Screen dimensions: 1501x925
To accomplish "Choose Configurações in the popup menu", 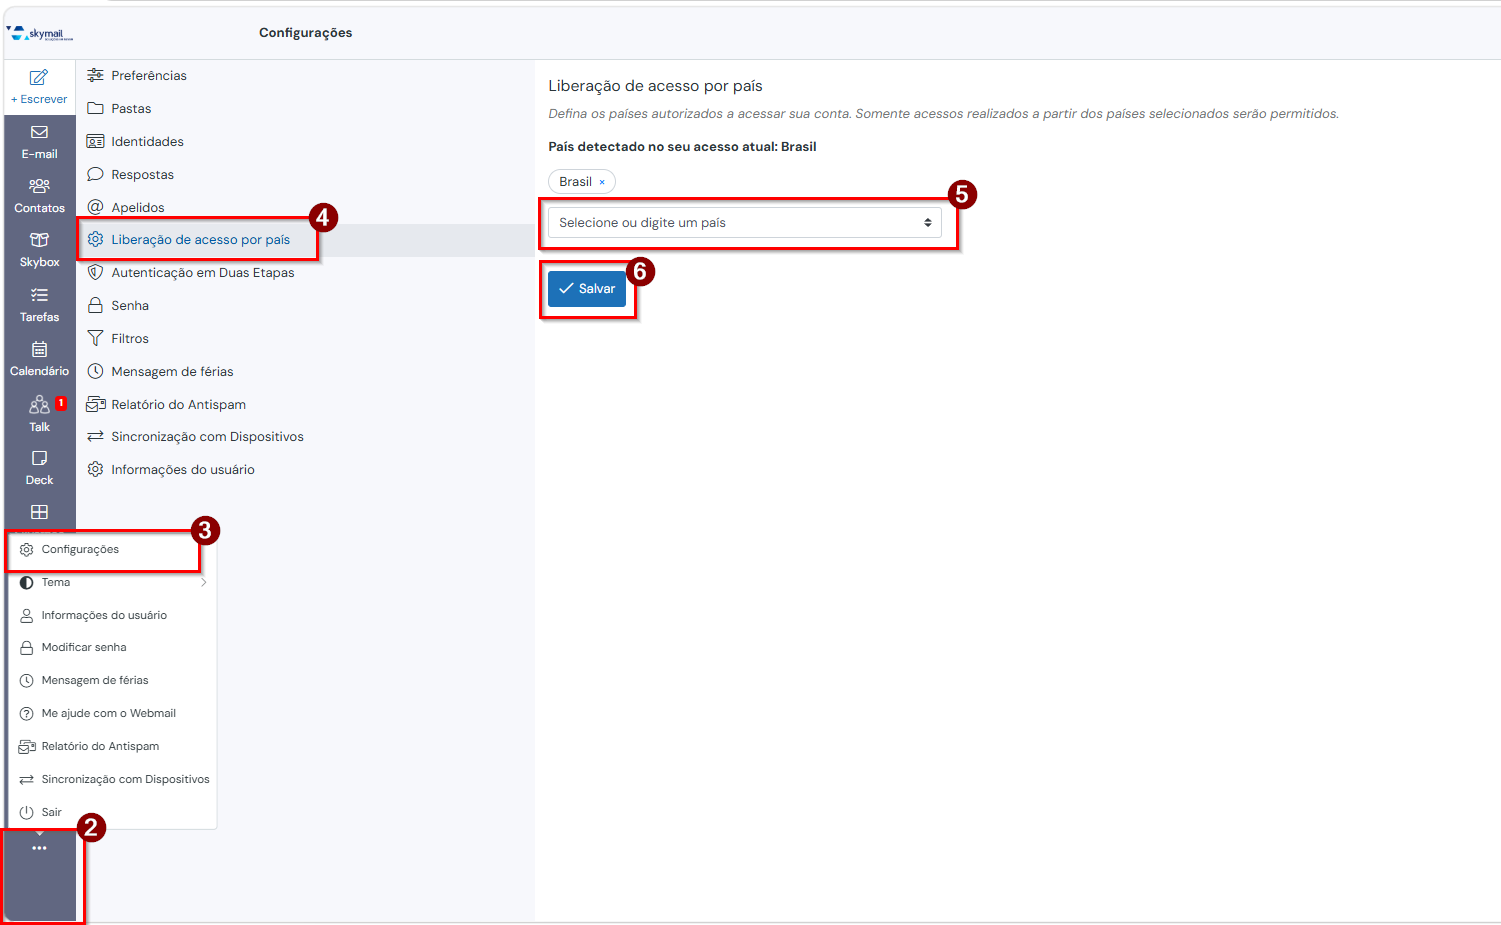I will pyautogui.click(x=112, y=550).
